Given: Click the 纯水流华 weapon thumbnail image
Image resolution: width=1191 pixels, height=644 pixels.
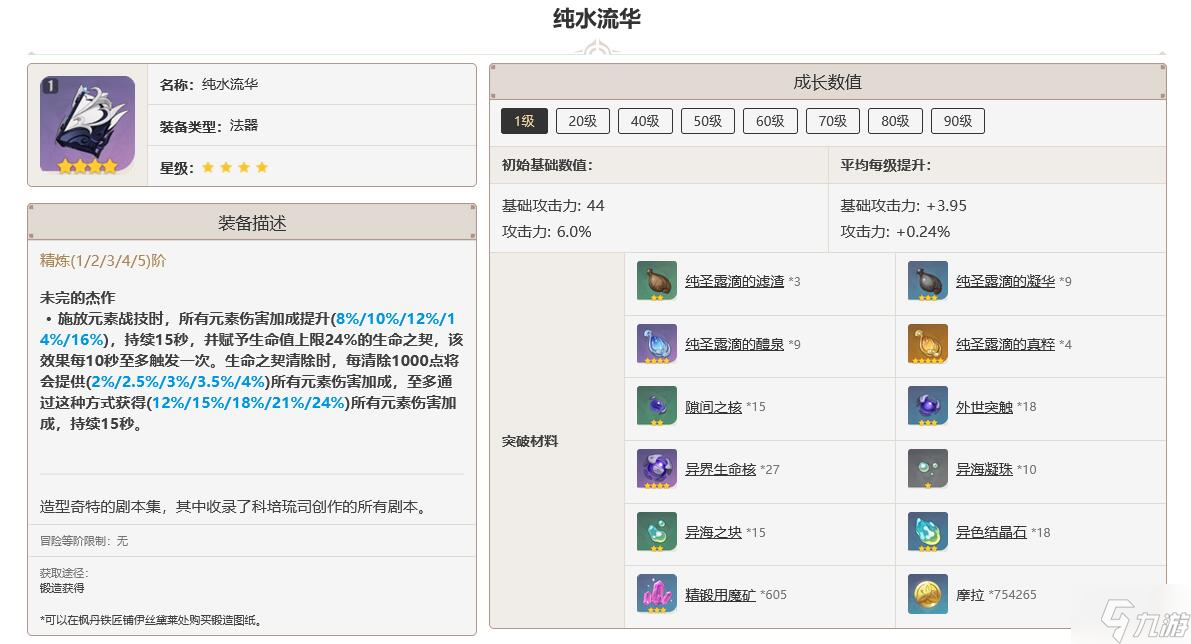Looking at the screenshot, I should coord(87,125).
